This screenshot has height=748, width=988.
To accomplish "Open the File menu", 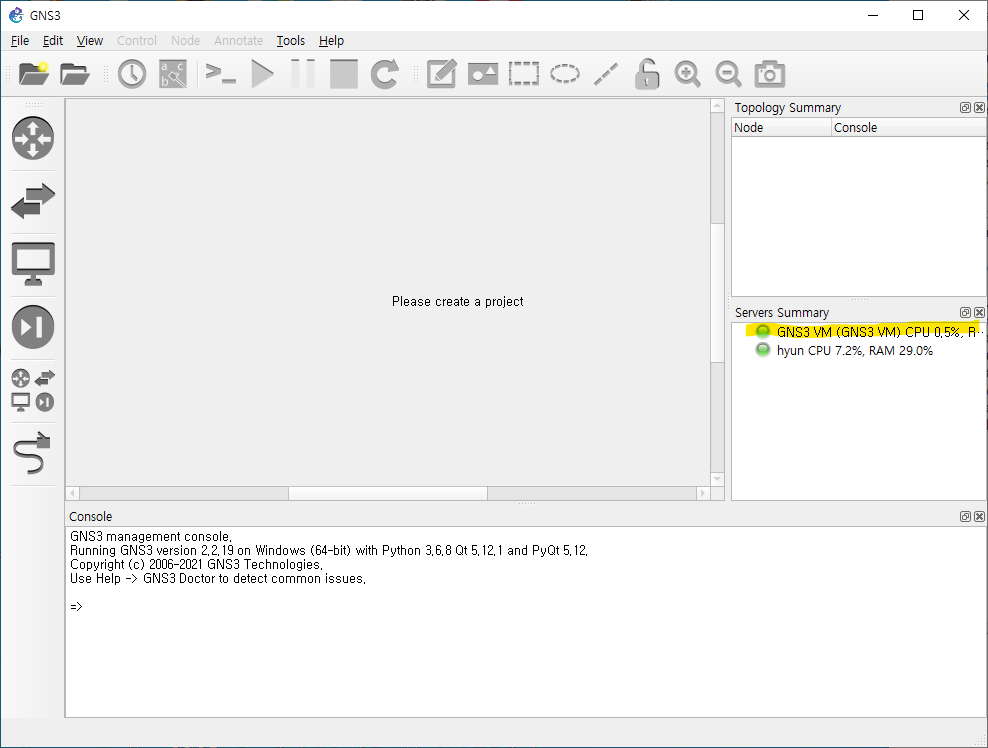I will click(x=20, y=40).
